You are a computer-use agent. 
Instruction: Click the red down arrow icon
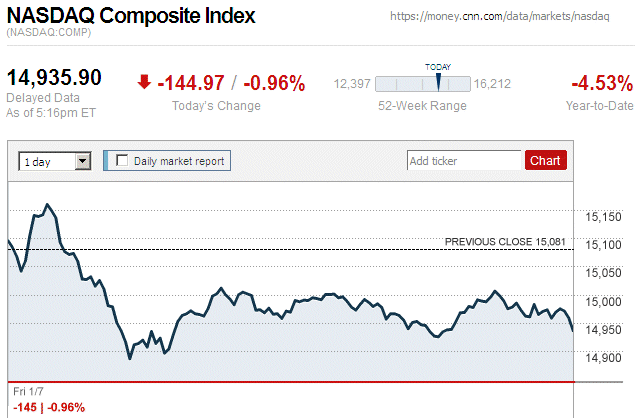point(145,83)
